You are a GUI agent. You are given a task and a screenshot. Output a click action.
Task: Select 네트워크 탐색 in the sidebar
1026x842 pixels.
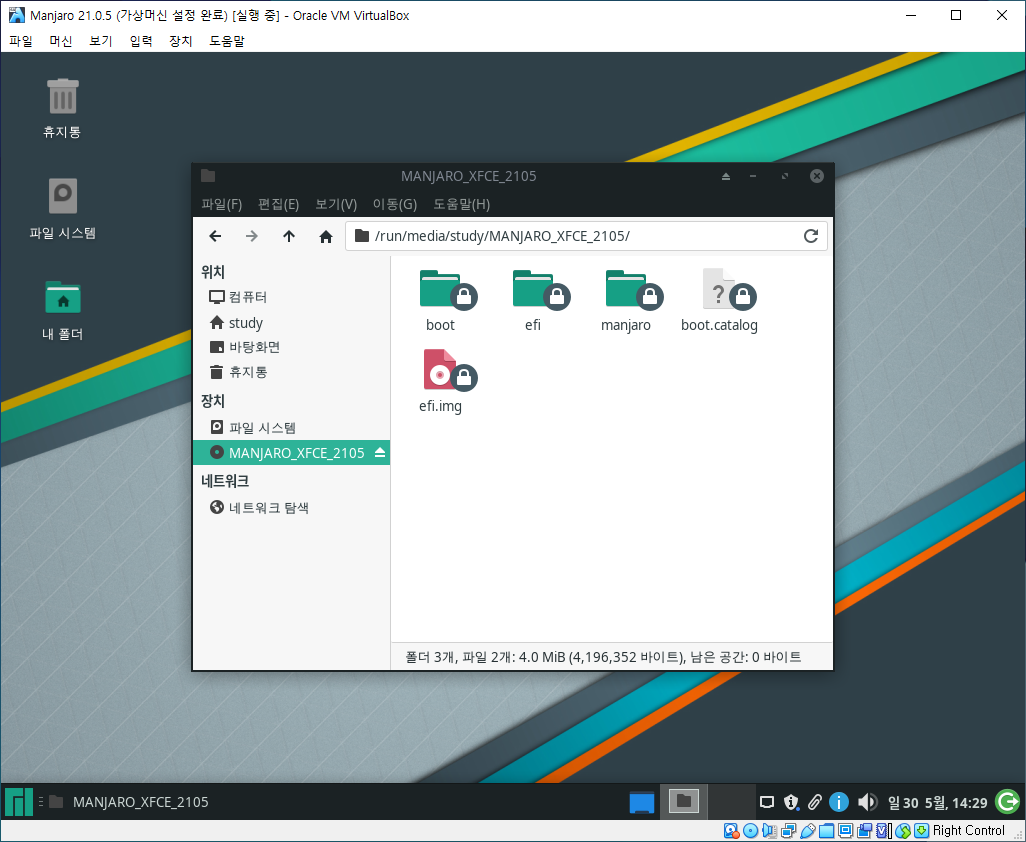tap(291, 507)
